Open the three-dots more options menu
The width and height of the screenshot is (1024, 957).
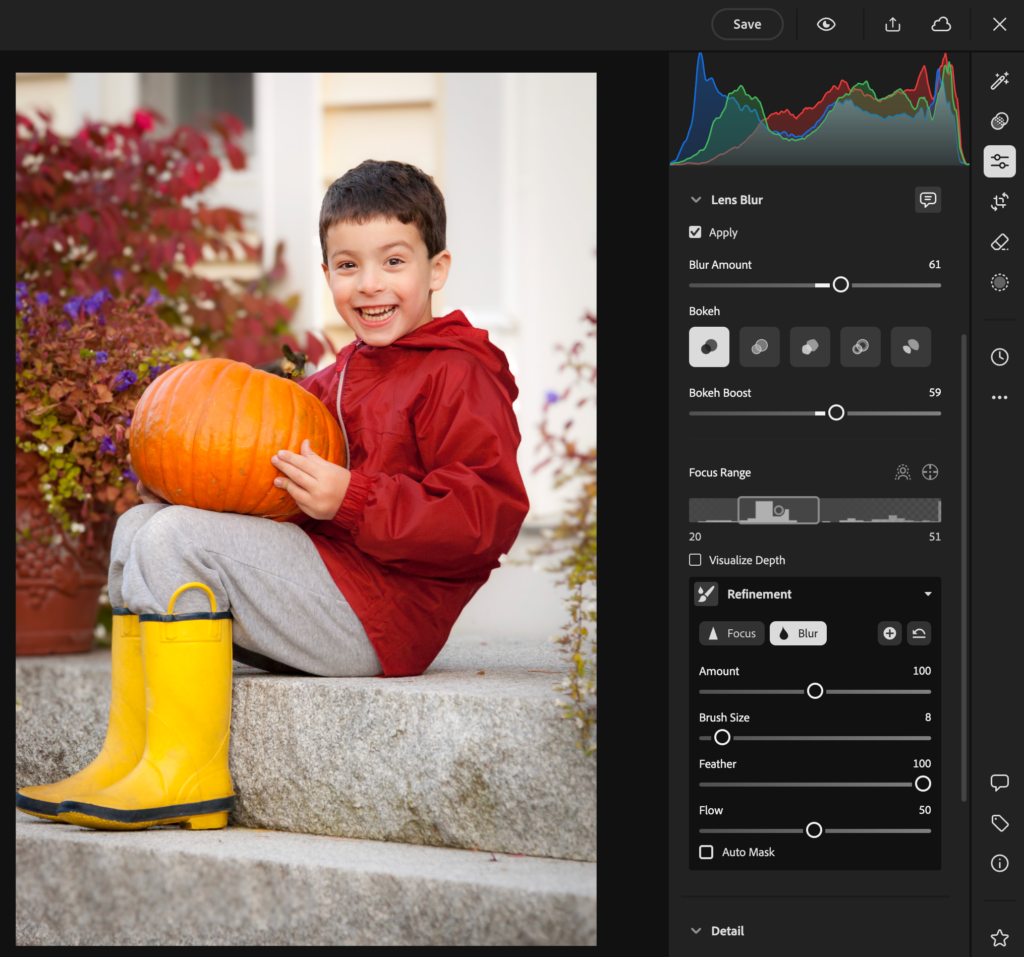pos(999,397)
